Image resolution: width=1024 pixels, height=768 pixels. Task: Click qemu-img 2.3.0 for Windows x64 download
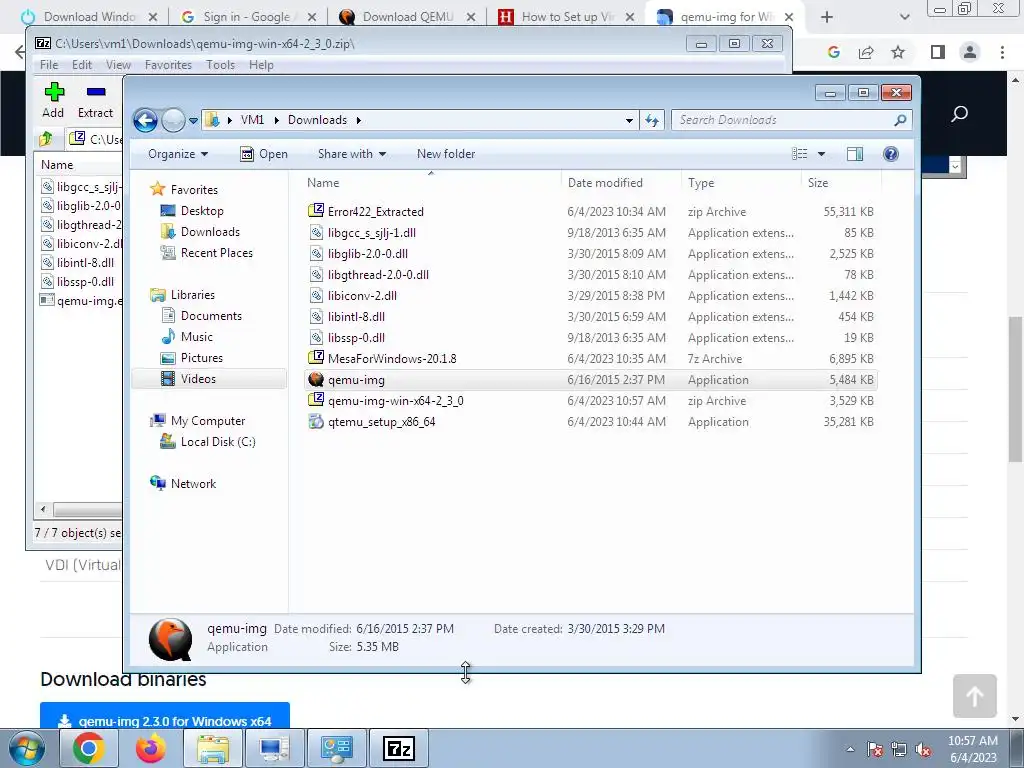(165, 718)
